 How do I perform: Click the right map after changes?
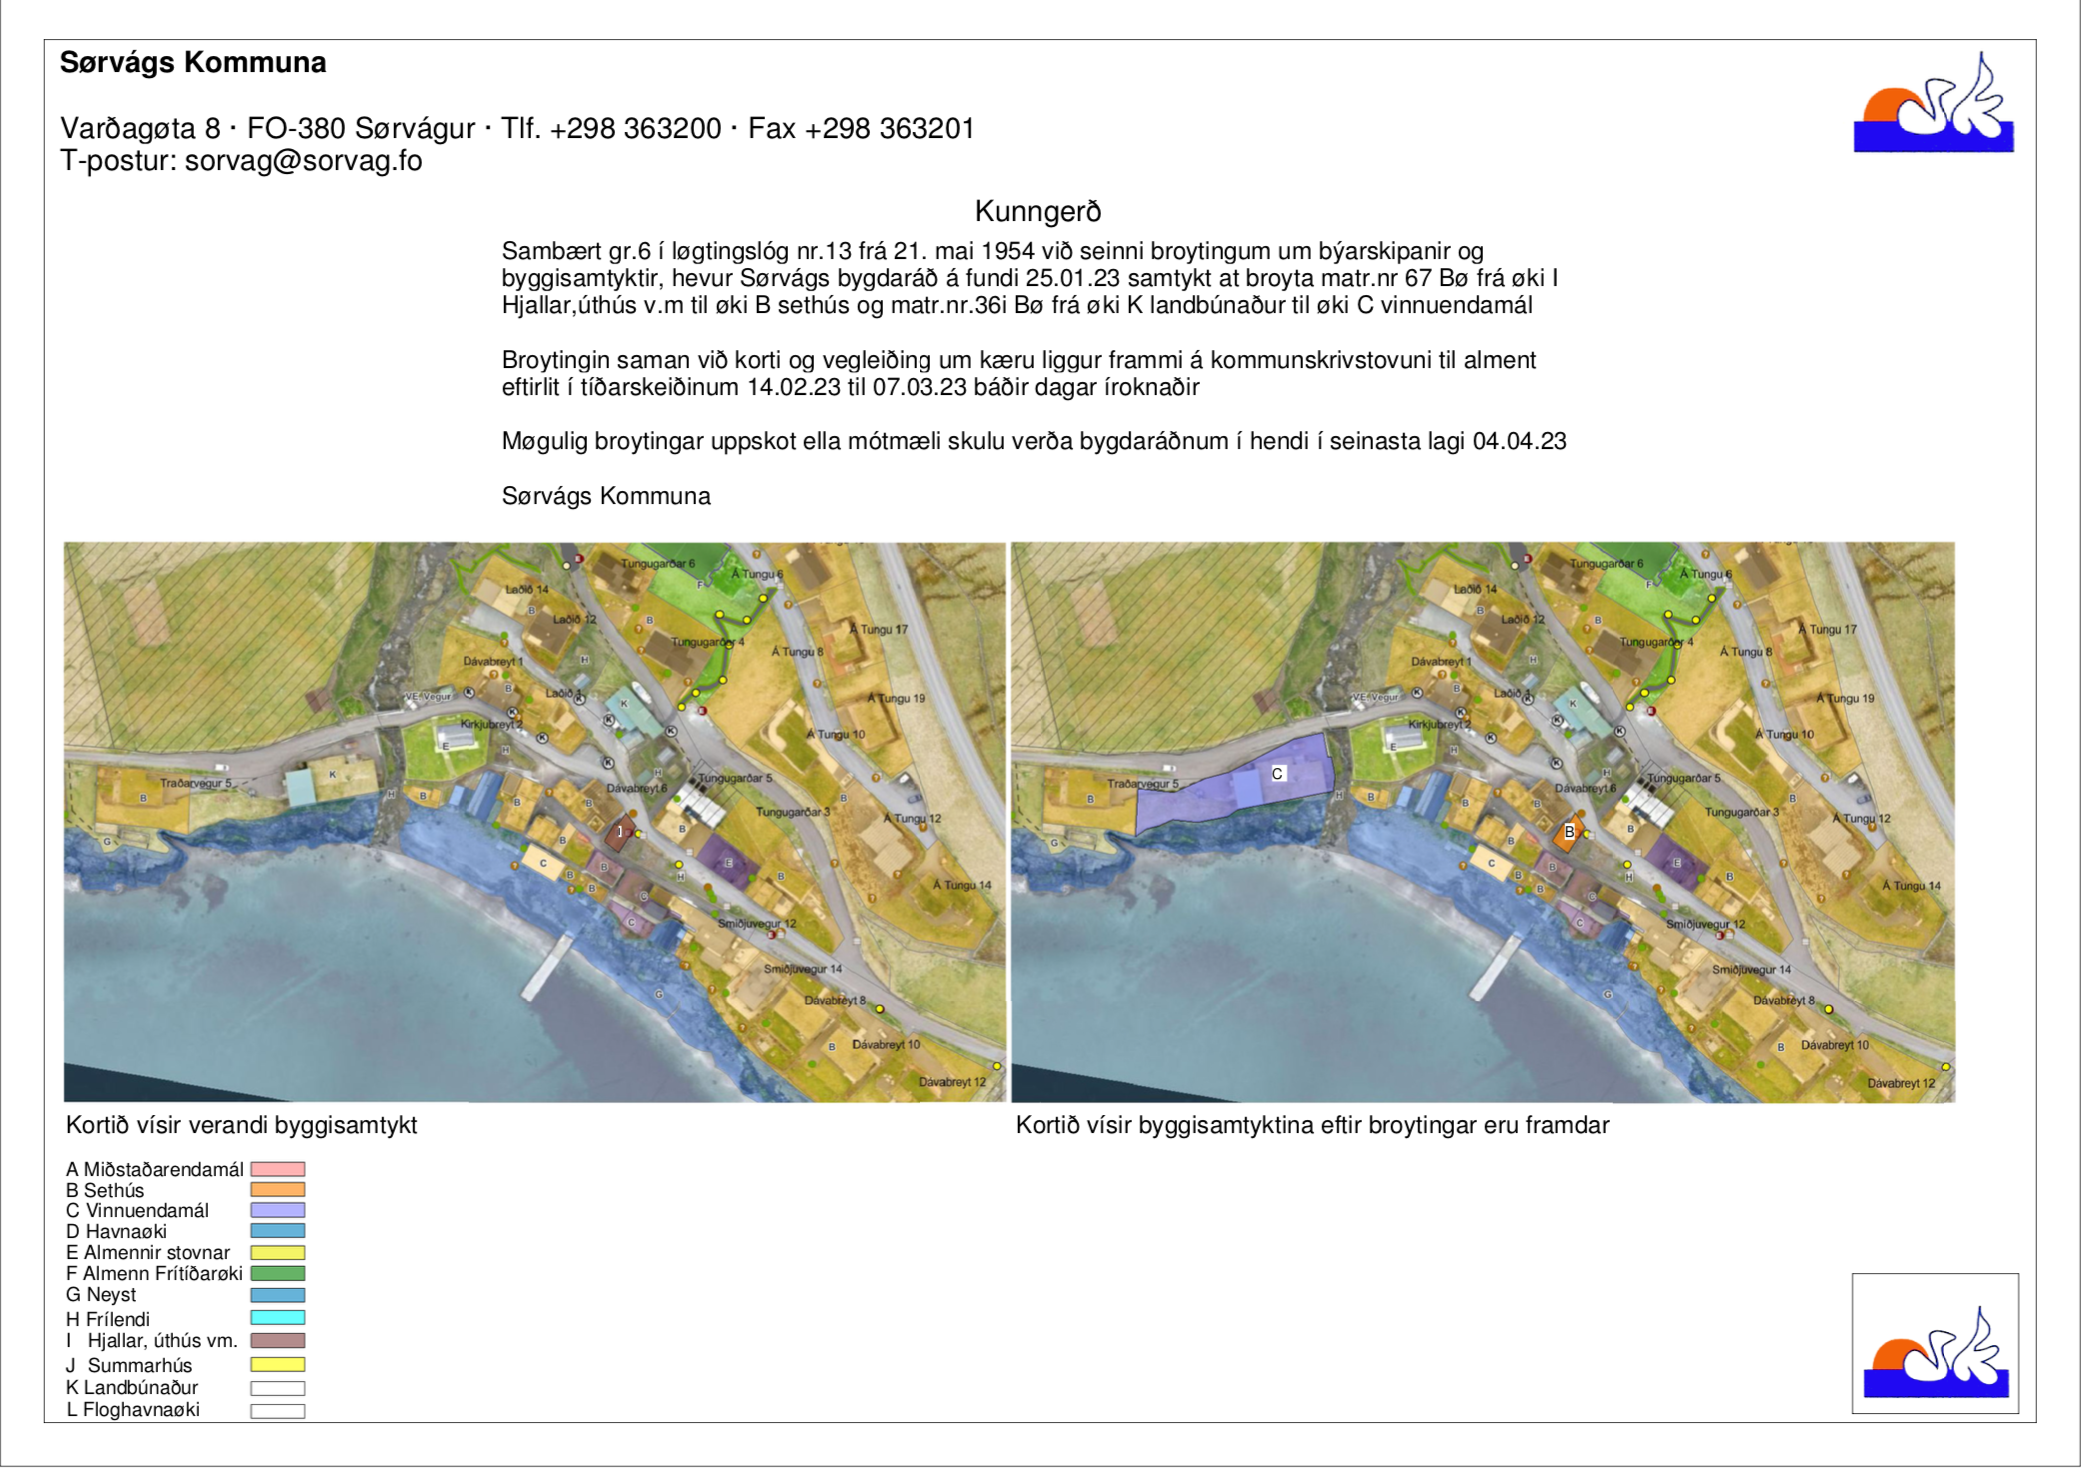(1483, 822)
